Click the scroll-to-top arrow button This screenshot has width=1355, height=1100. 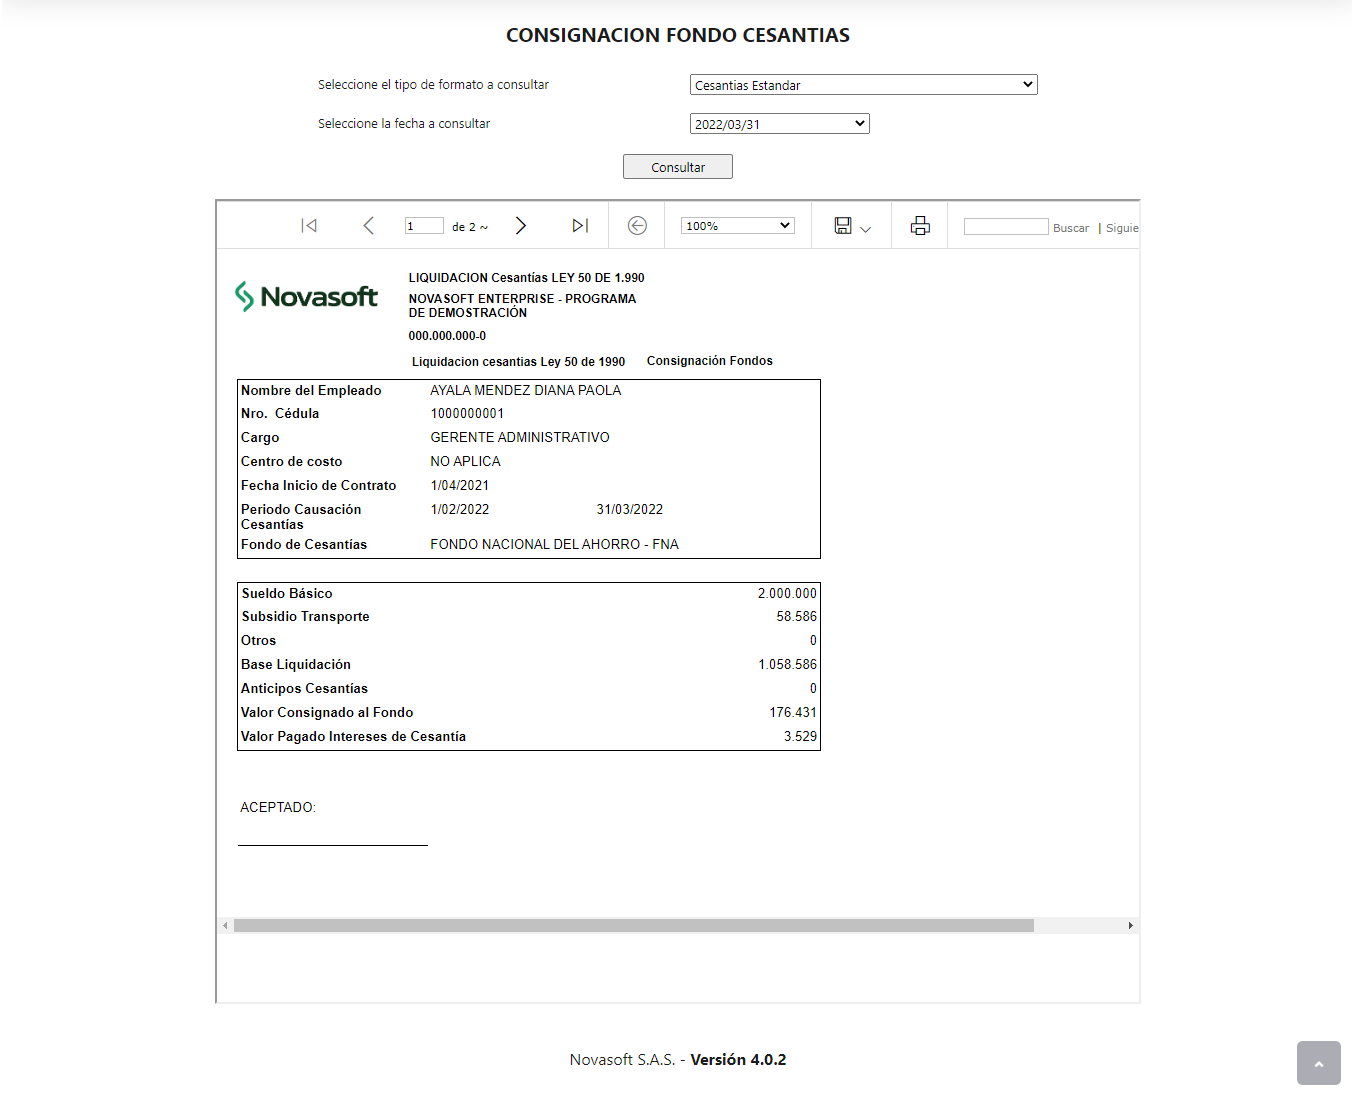pyautogui.click(x=1318, y=1063)
